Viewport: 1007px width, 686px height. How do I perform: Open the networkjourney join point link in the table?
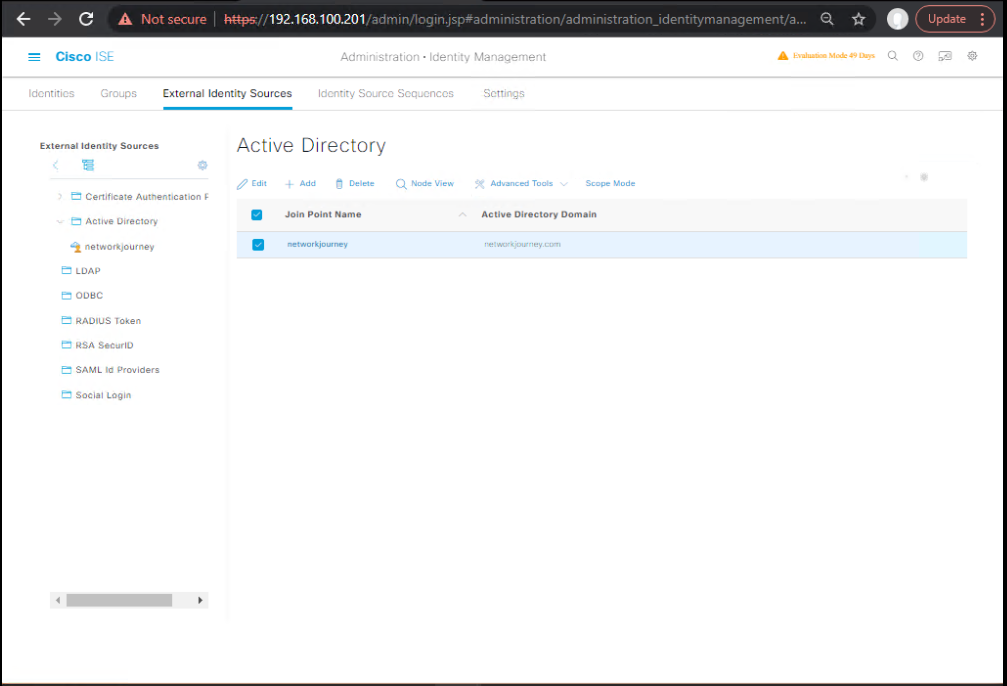317,245
